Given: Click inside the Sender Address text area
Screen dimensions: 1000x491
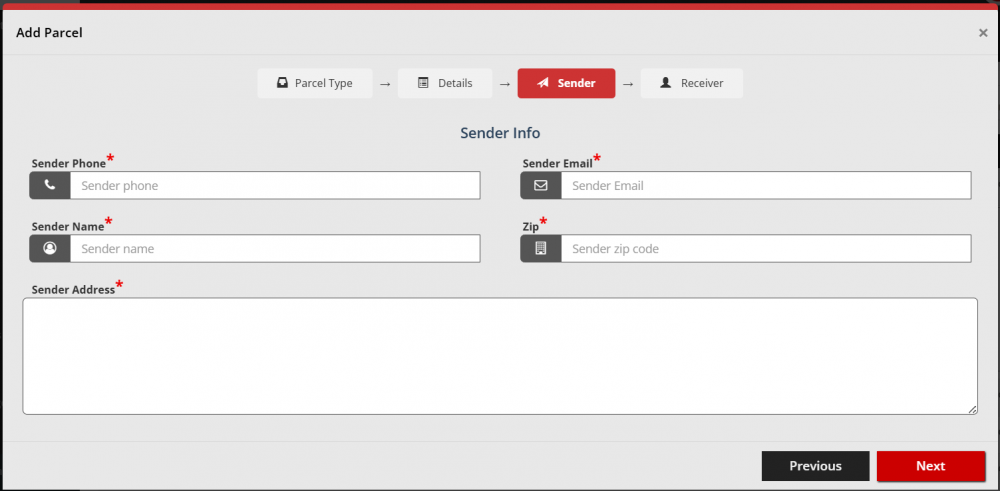Looking at the screenshot, I should [500, 356].
